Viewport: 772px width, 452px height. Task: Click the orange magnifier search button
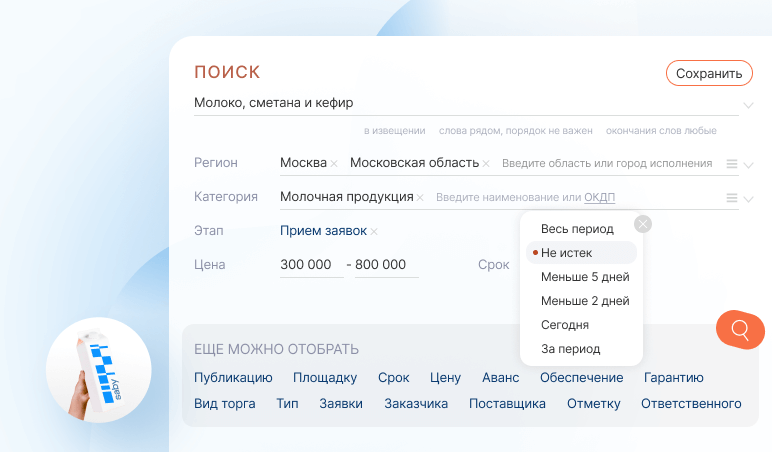click(x=740, y=329)
